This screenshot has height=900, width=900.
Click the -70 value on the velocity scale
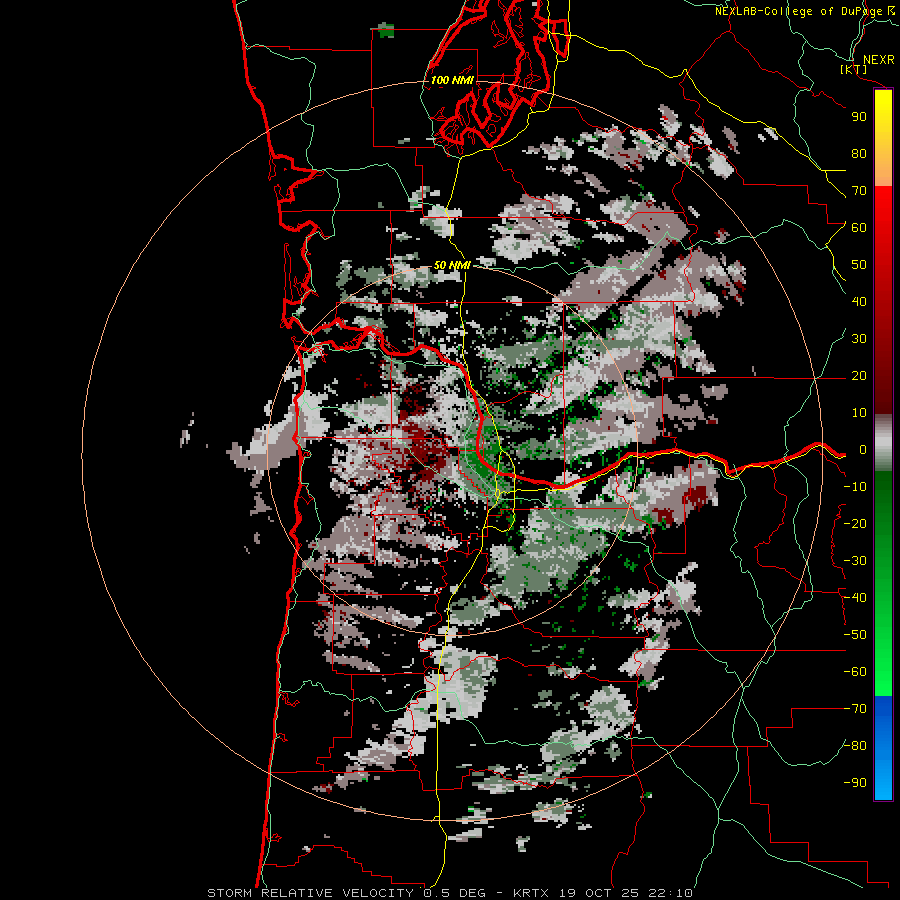click(x=855, y=709)
